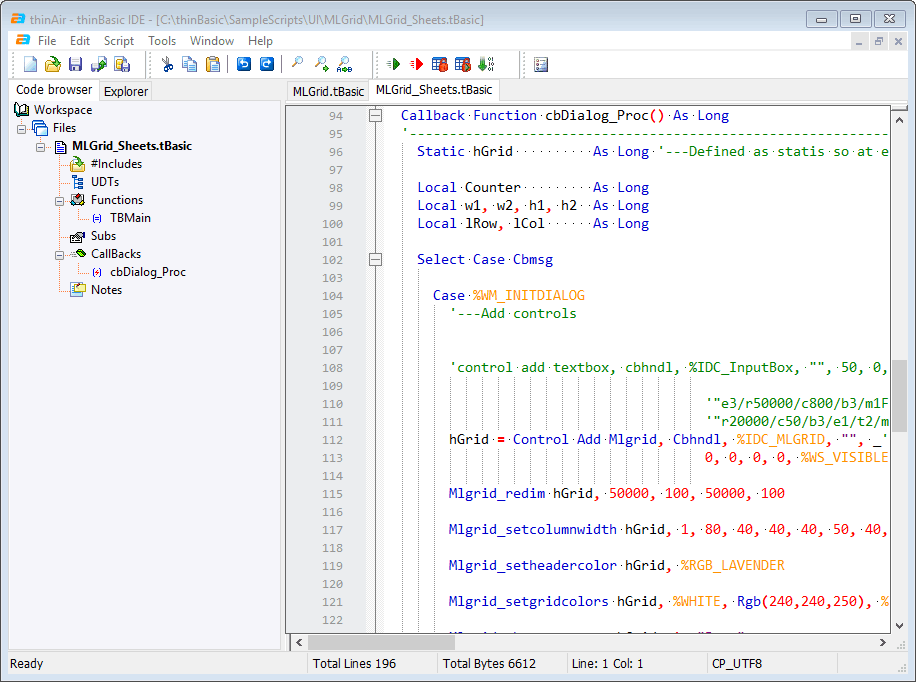Click the thinAir application icon in menu bar
The width and height of the screenshot is (916, 682).
point(23,40)
